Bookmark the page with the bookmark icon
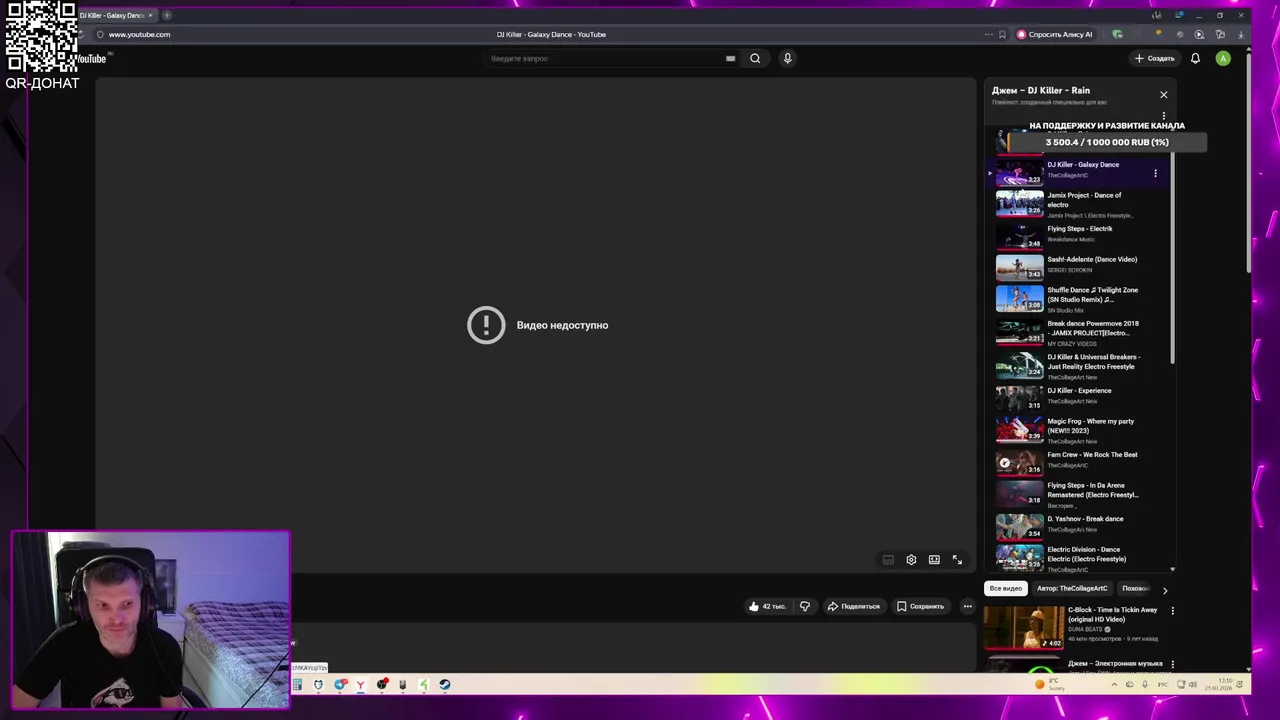Viewport: 1280px width, 720px height. click(x=1002, y=34)
